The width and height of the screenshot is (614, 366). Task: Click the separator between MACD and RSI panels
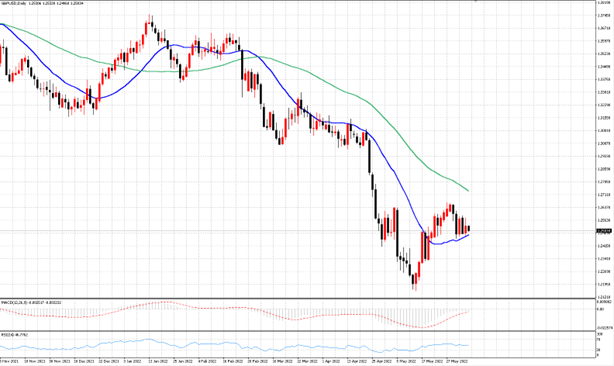click(298, 332)
